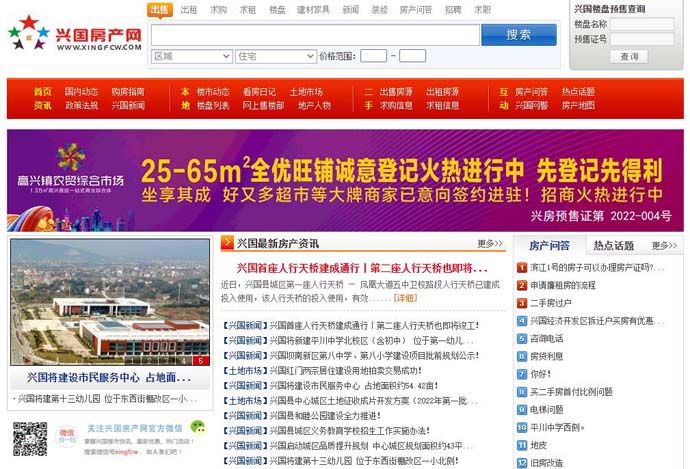Click the [详细] details link
Image resolution: width=690 pixels, height=469 pixels.
tap(405, 298)
